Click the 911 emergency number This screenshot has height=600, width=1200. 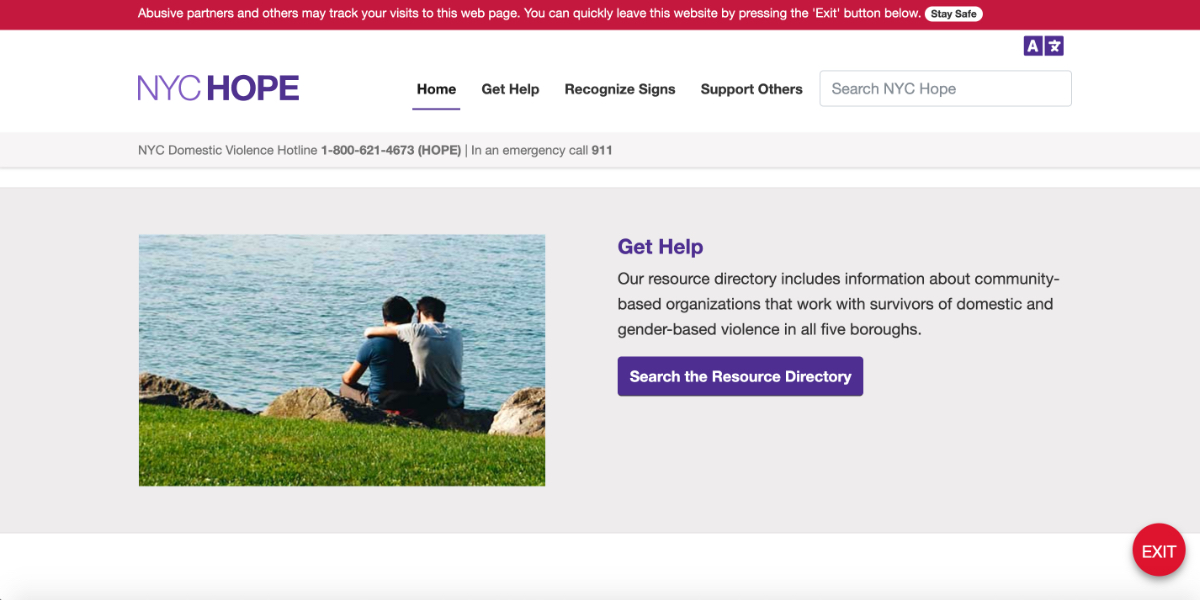(x=601, y=150)
